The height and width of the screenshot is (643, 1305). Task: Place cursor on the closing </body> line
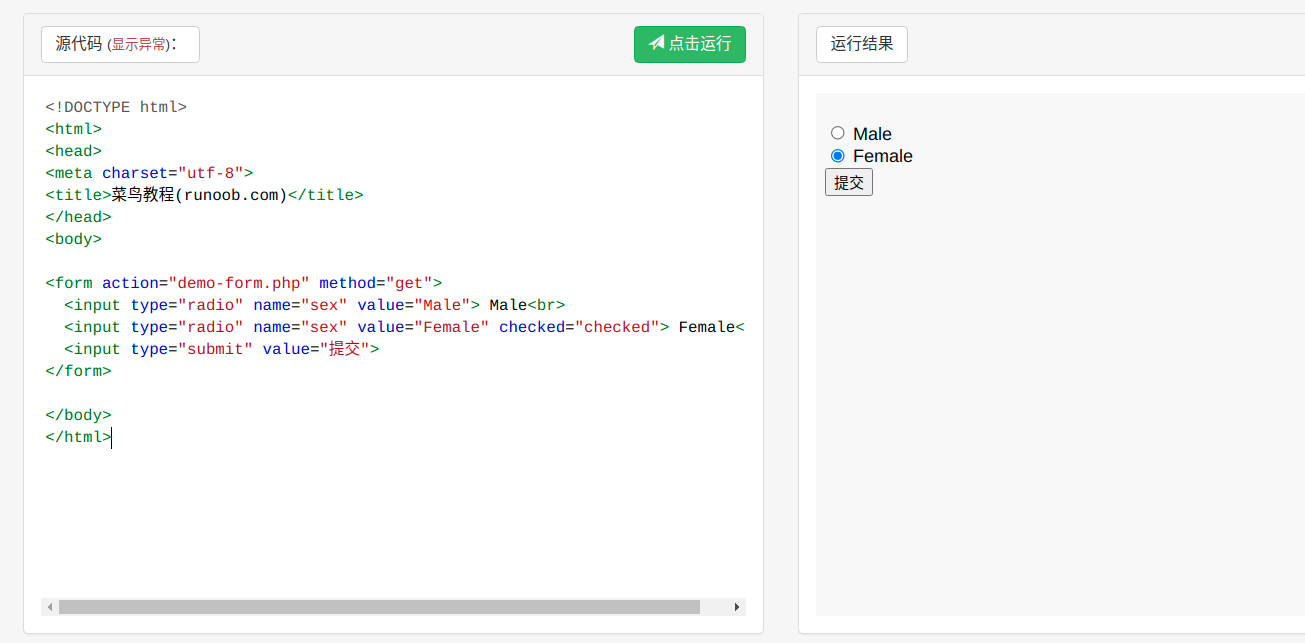78,415
